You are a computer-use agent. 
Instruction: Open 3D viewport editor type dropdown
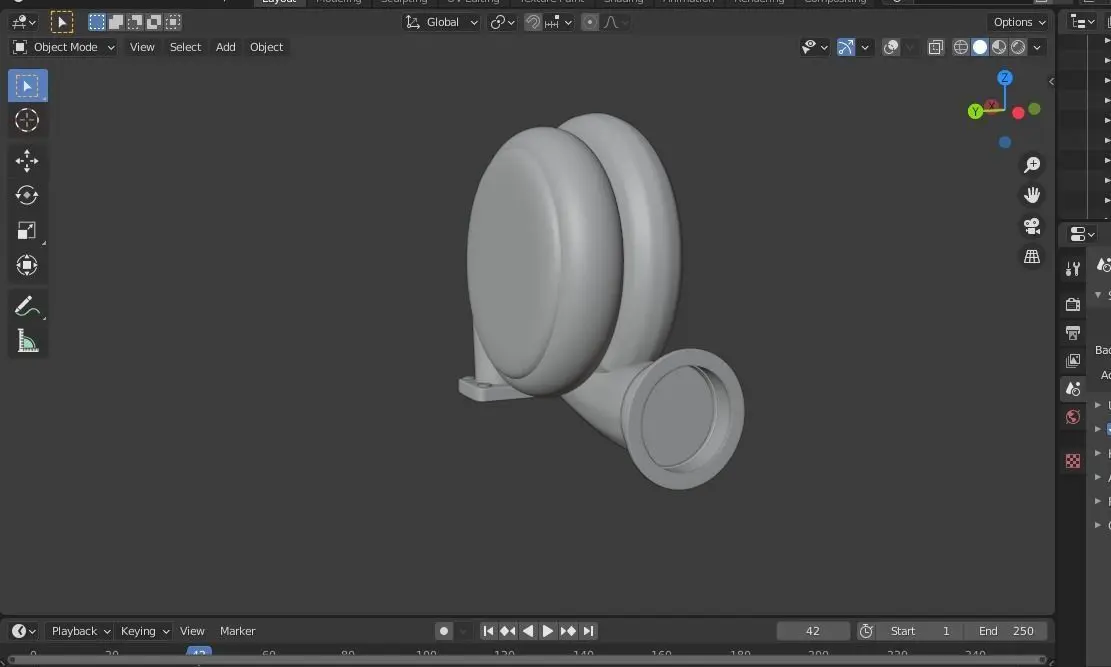[23, 23]
